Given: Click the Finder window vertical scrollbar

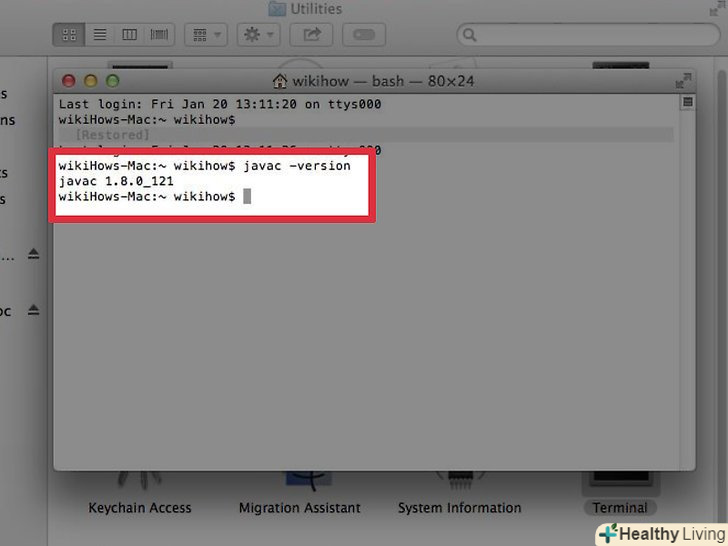Looking at the screenshot, I should 722,297.
